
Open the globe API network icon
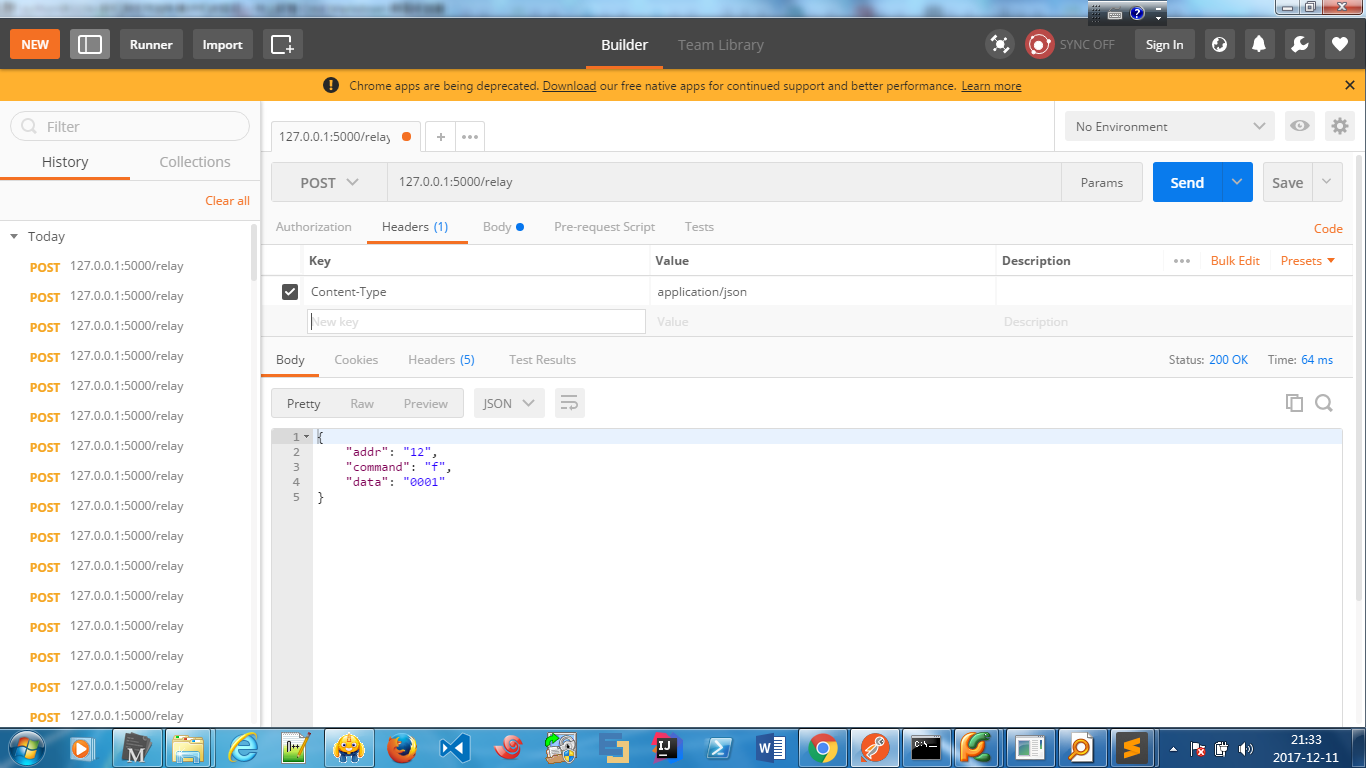pyautogui.click(x=1219, y=44)
